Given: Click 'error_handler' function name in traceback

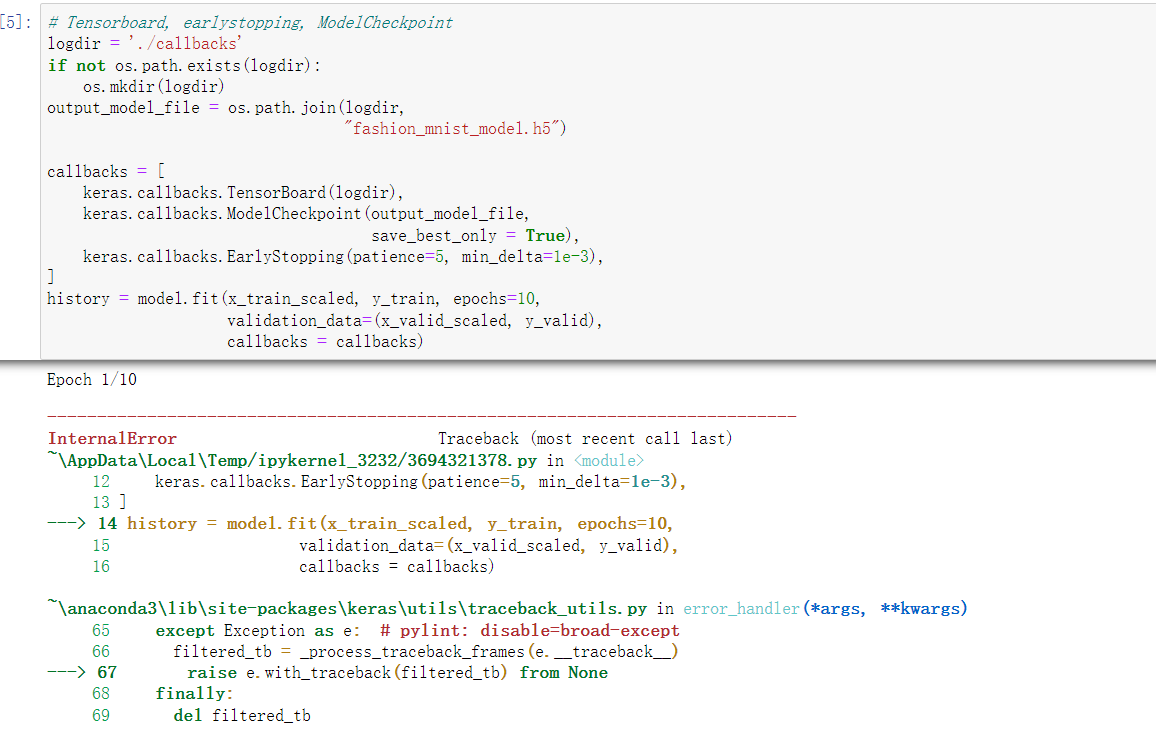Looking at the screenshot, I should [741, 609].
